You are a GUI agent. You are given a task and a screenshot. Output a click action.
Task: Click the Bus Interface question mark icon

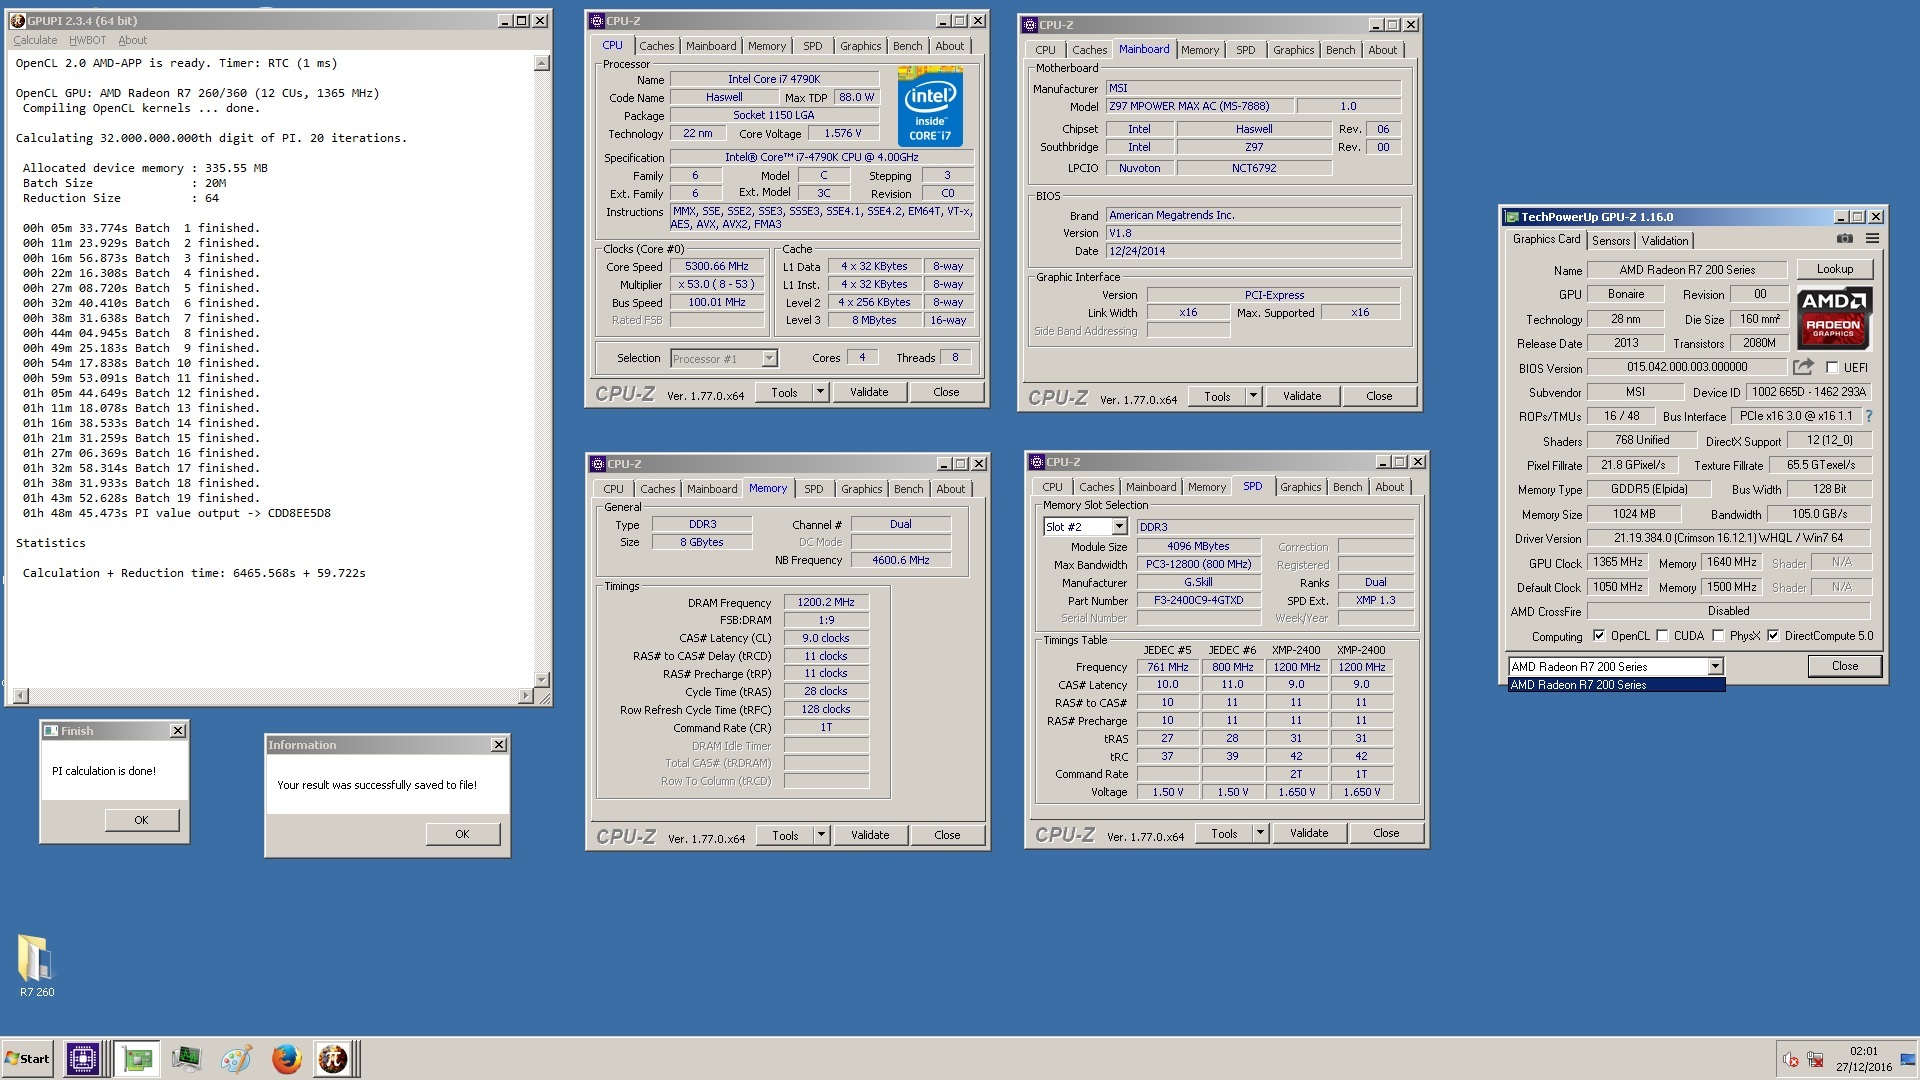pos(1868,416)
